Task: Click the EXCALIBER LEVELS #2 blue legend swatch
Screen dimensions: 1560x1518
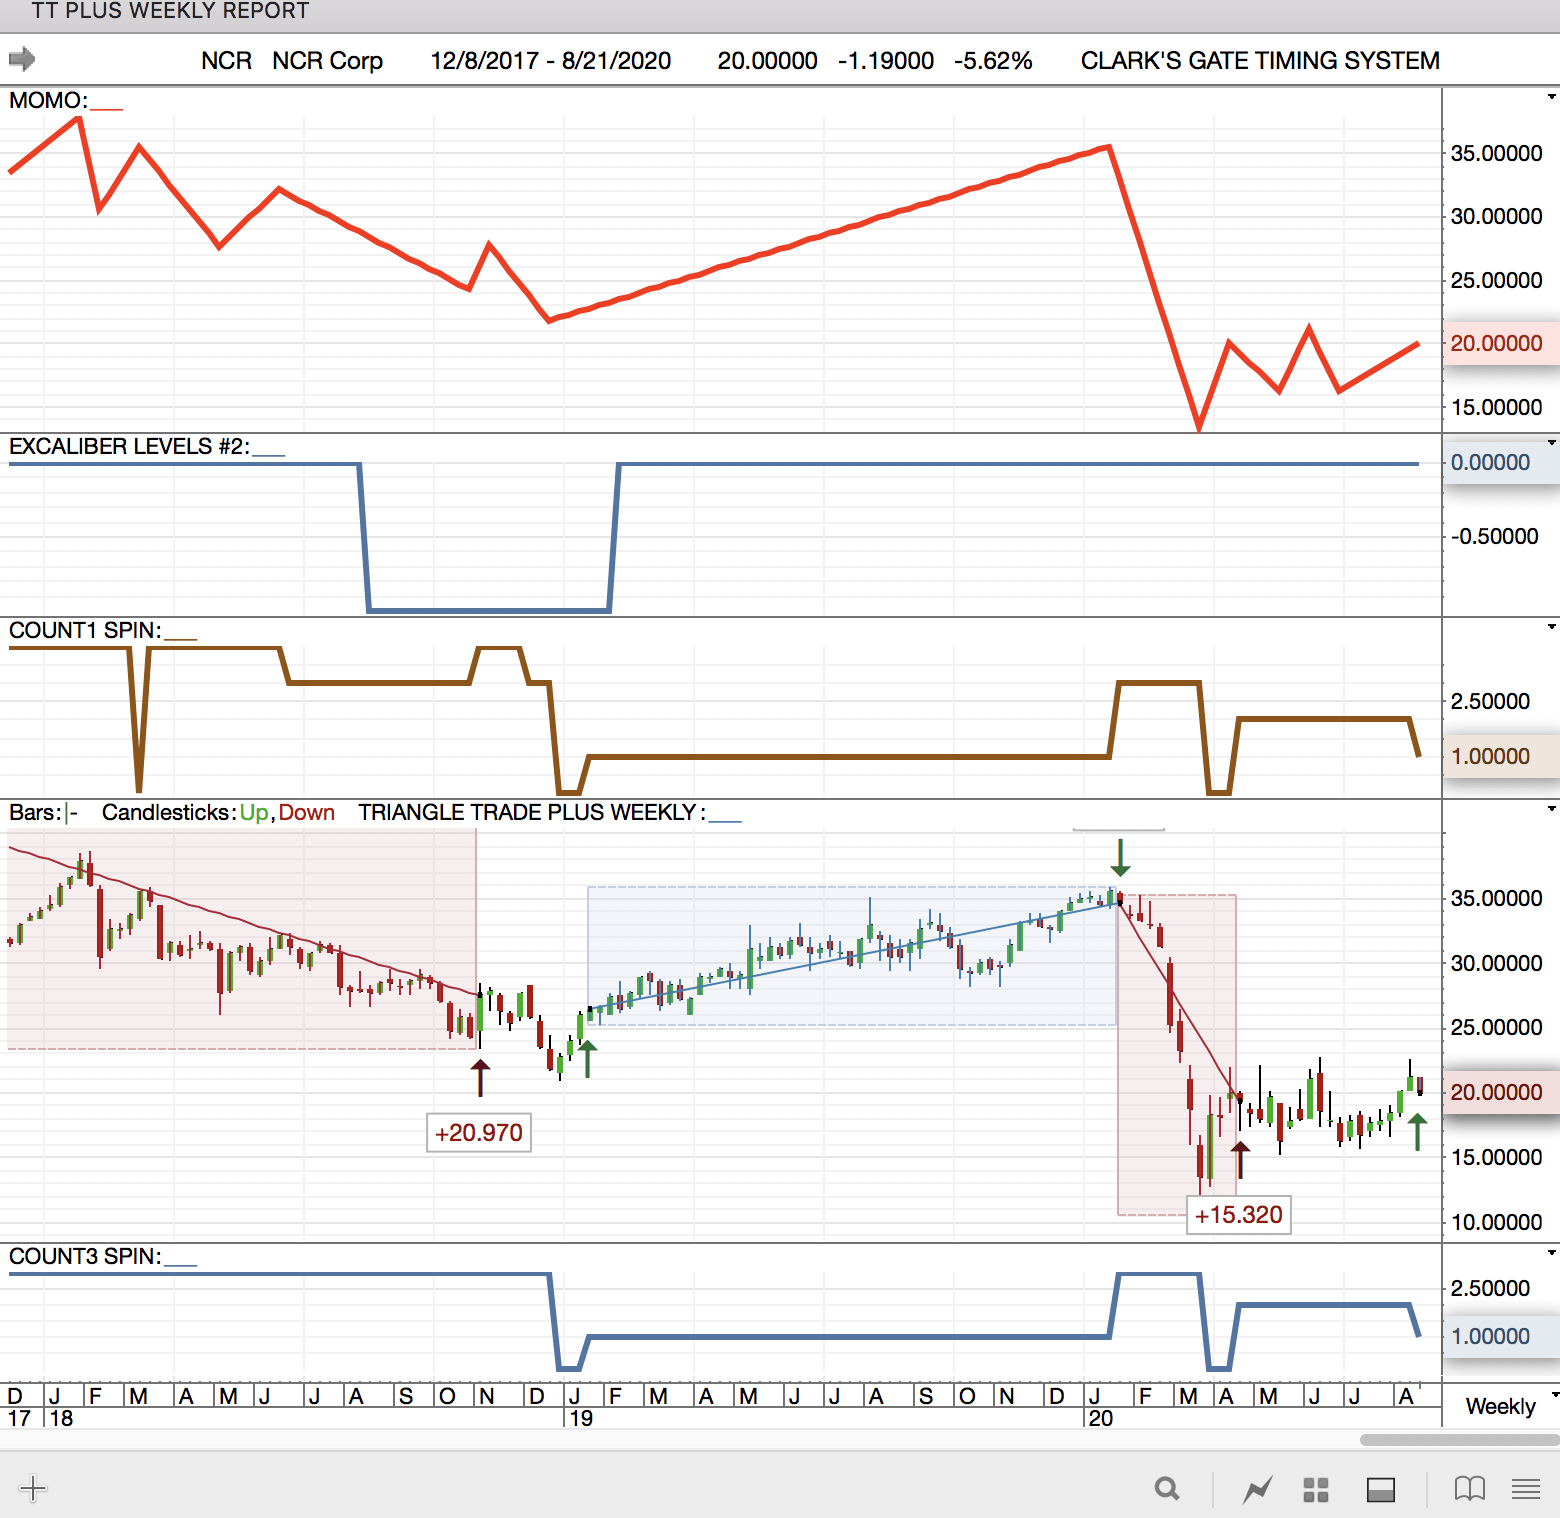Action: coord(268,454)
